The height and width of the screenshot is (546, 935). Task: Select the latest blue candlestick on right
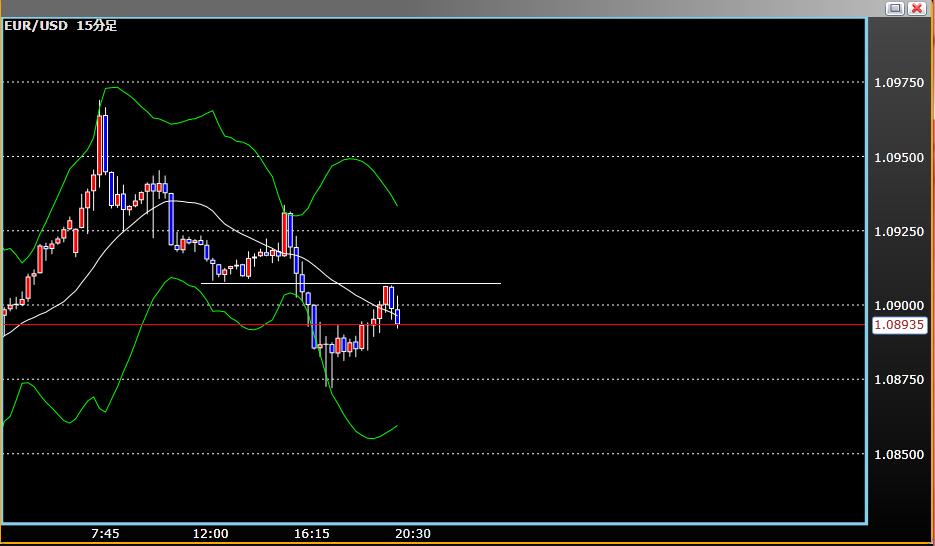[398, 317]
